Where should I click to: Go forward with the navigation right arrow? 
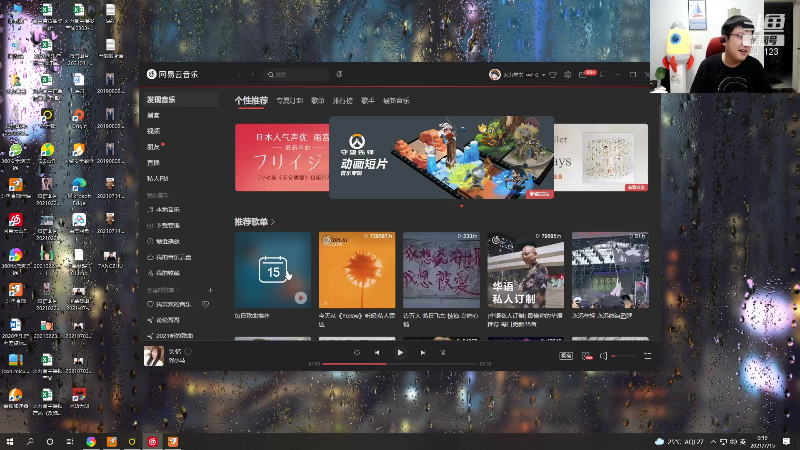tap(253, 74)
